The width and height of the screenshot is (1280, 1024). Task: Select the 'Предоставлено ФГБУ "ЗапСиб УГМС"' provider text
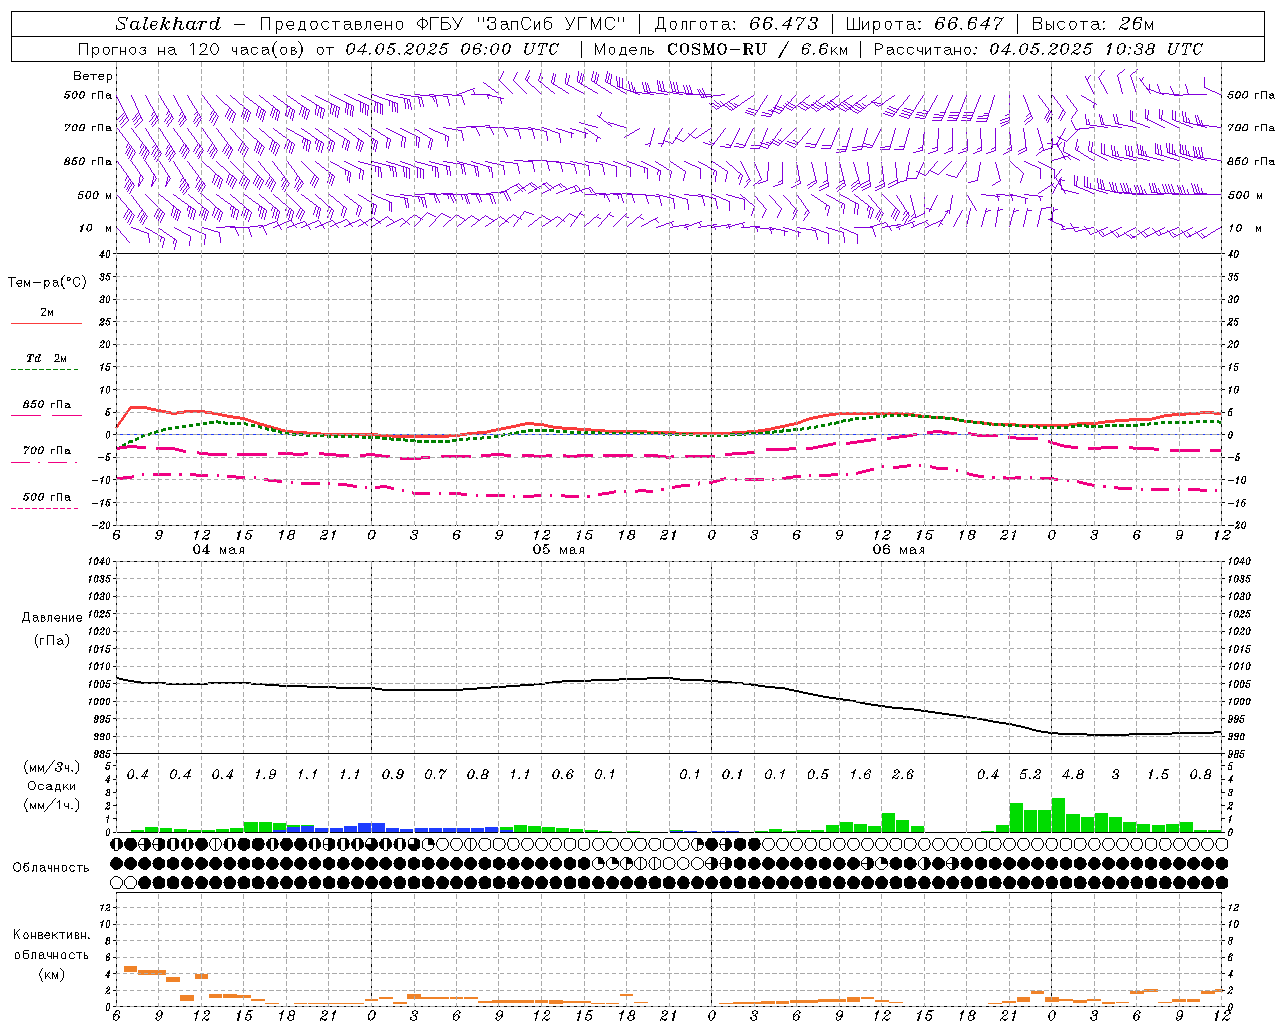(442, 24)
